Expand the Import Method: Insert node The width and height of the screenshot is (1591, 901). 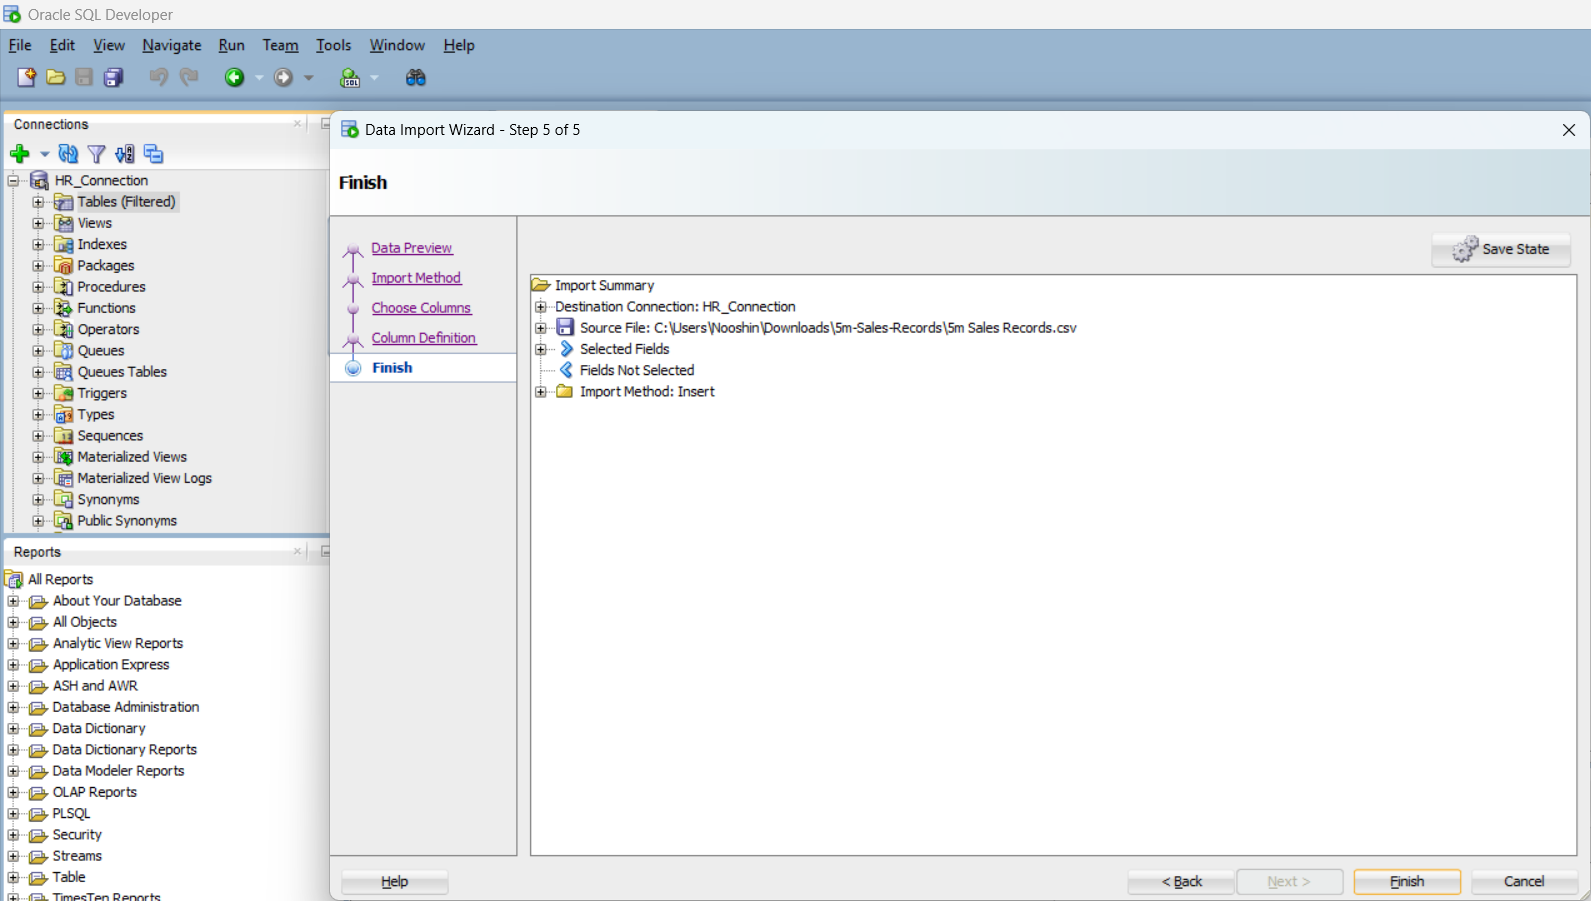pos(541,392)
